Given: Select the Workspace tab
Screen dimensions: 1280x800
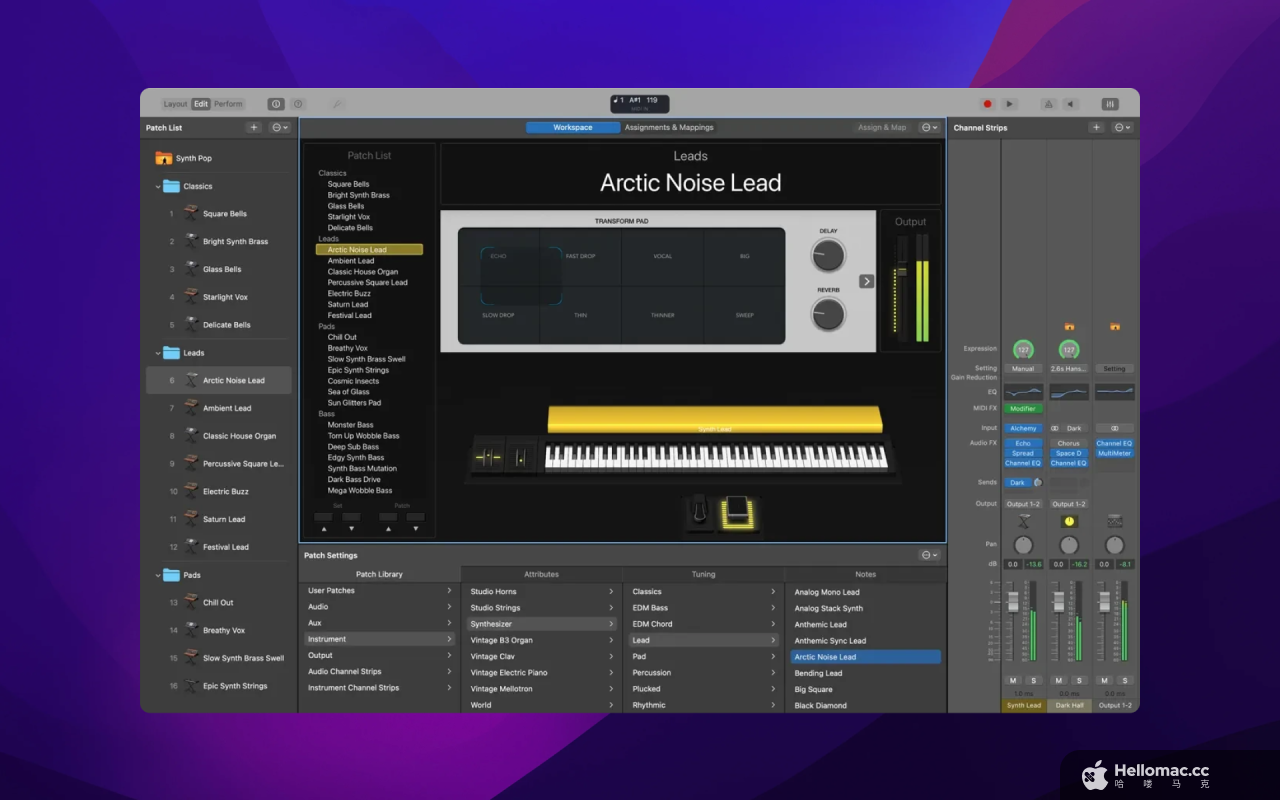Looking at the screenshot, I should (x=573, y=128).
